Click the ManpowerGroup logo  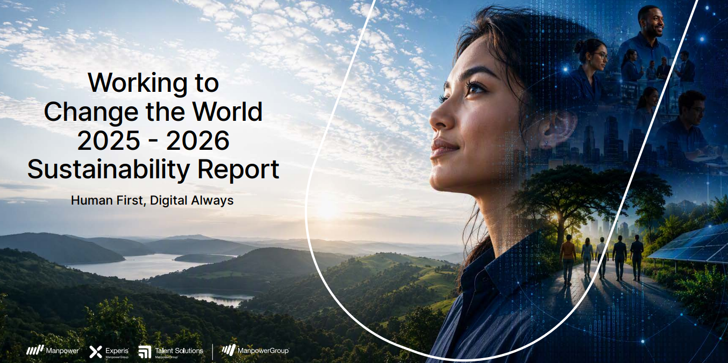point(255,350)
